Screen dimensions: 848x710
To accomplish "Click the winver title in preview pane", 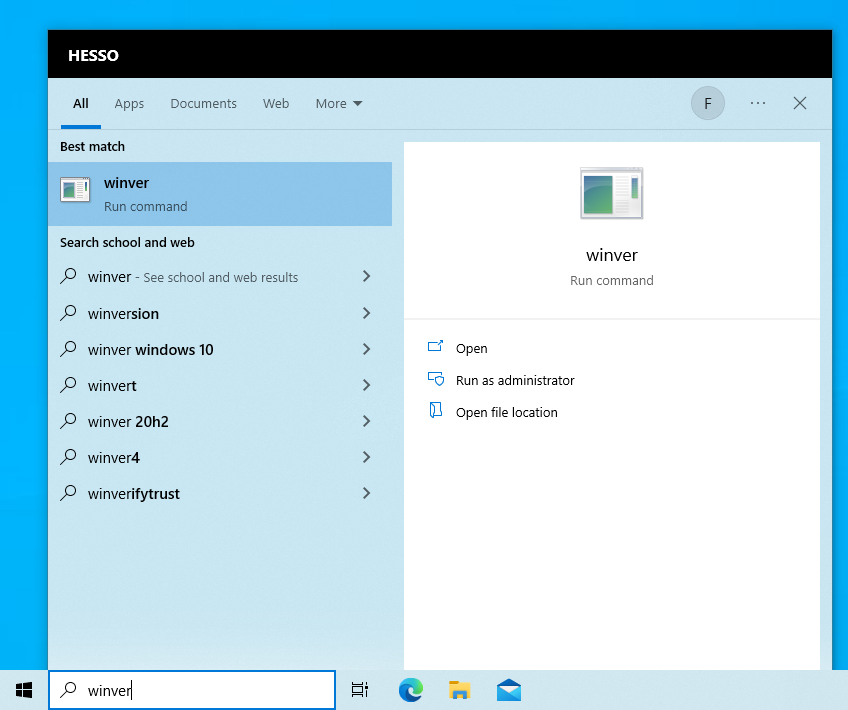I will pos(612,255).
